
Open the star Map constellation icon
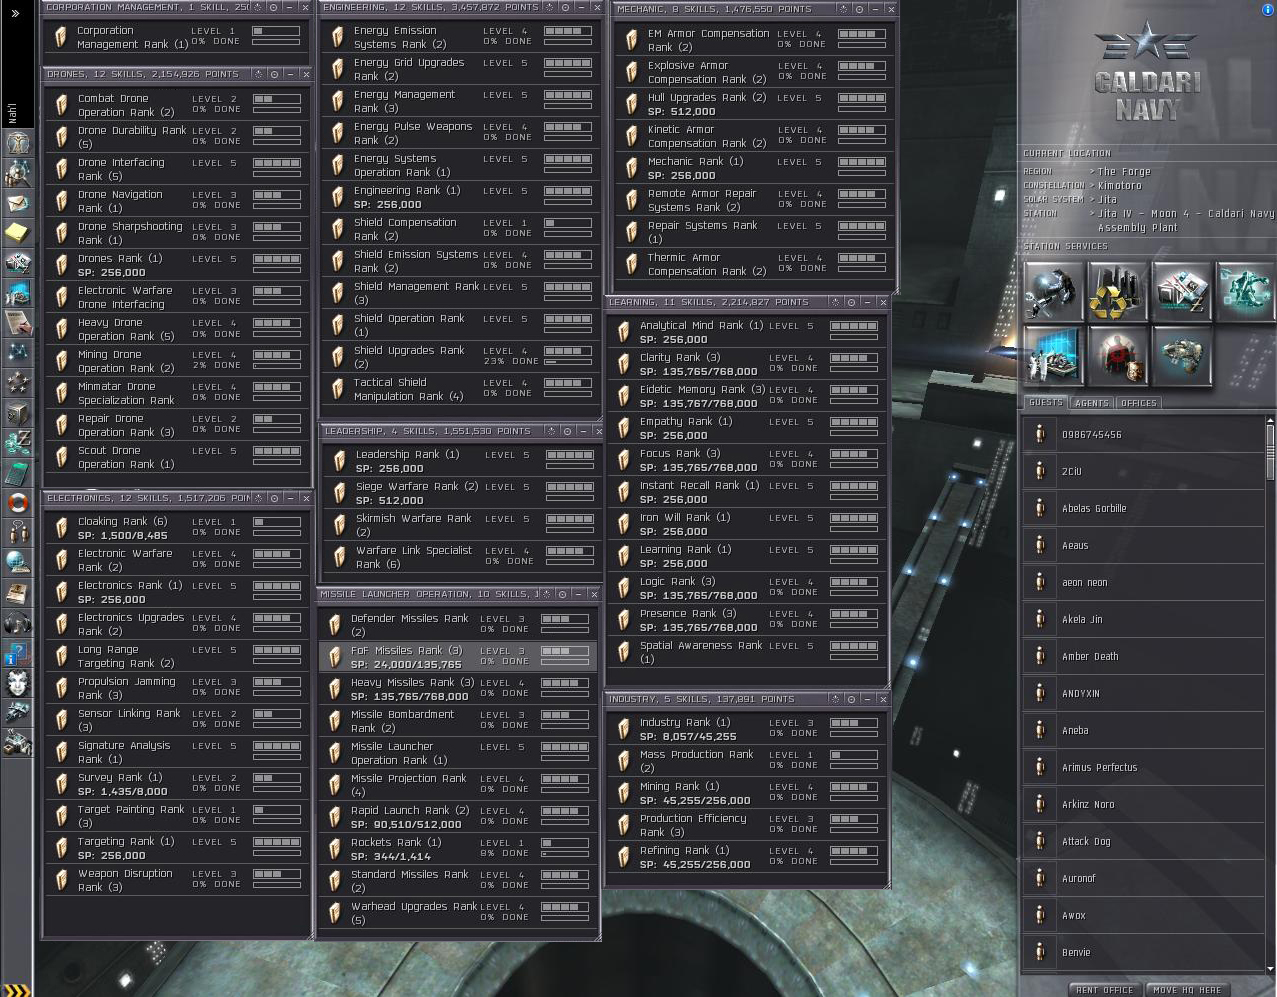coord(17,353)
